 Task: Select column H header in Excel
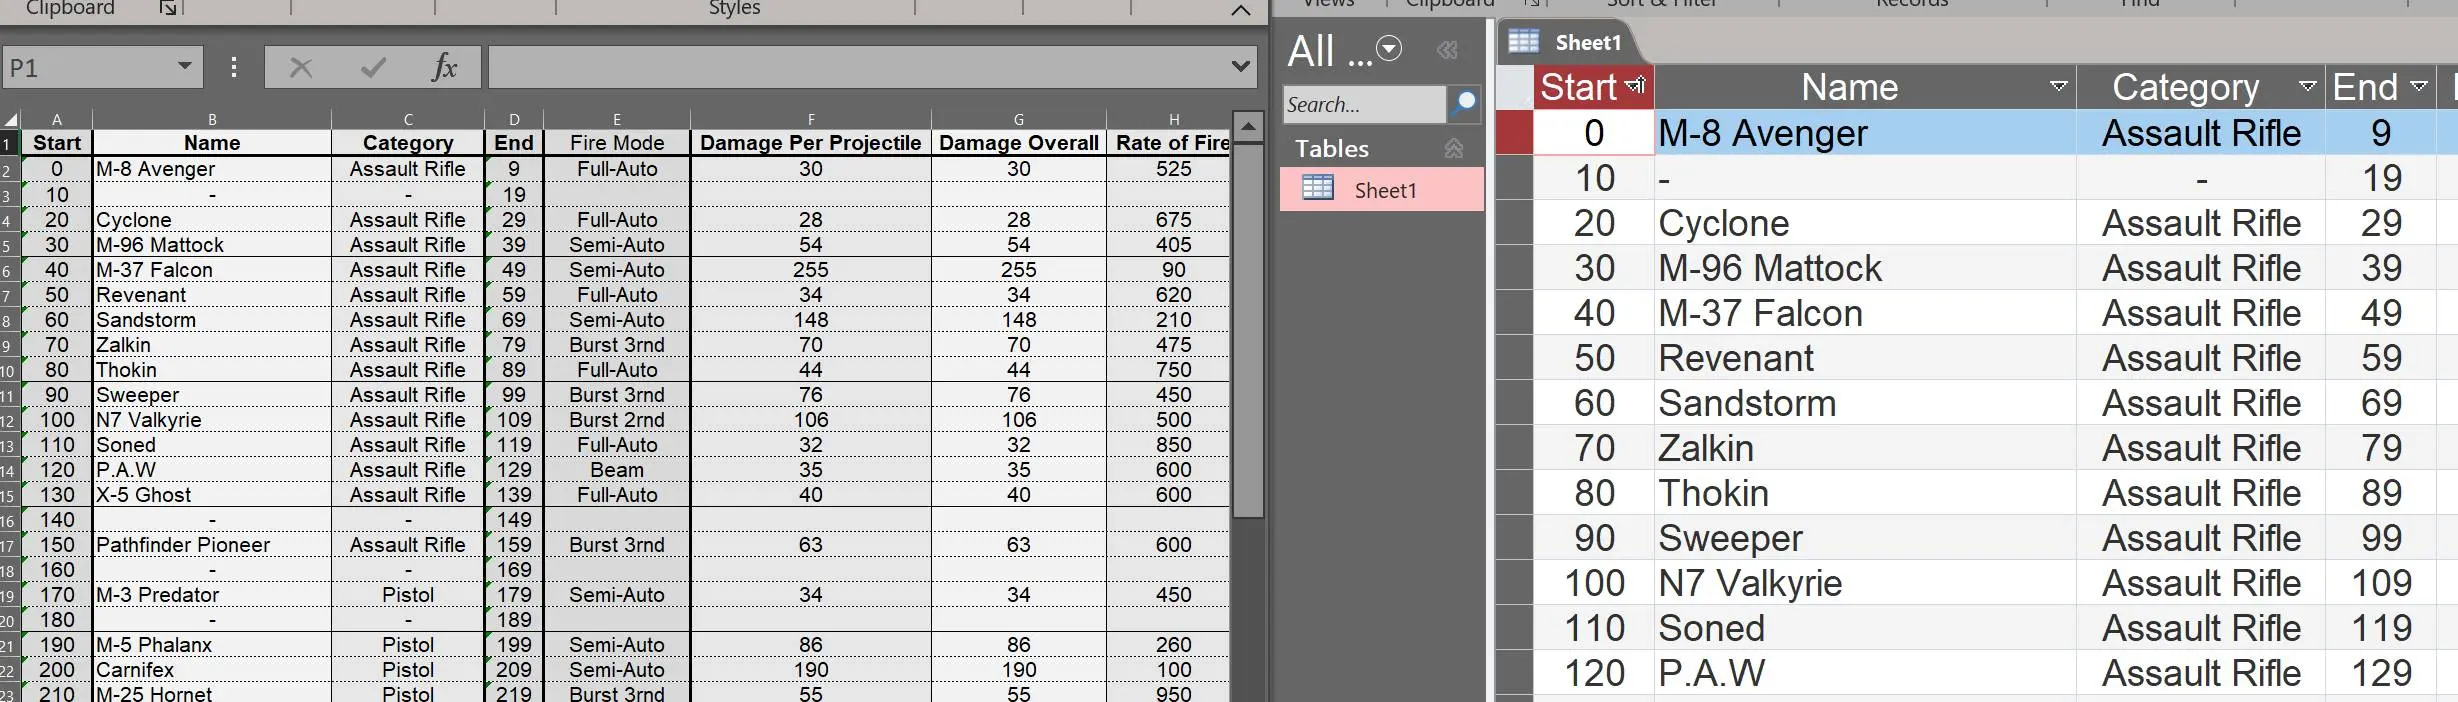click(x=1169, y=120)
